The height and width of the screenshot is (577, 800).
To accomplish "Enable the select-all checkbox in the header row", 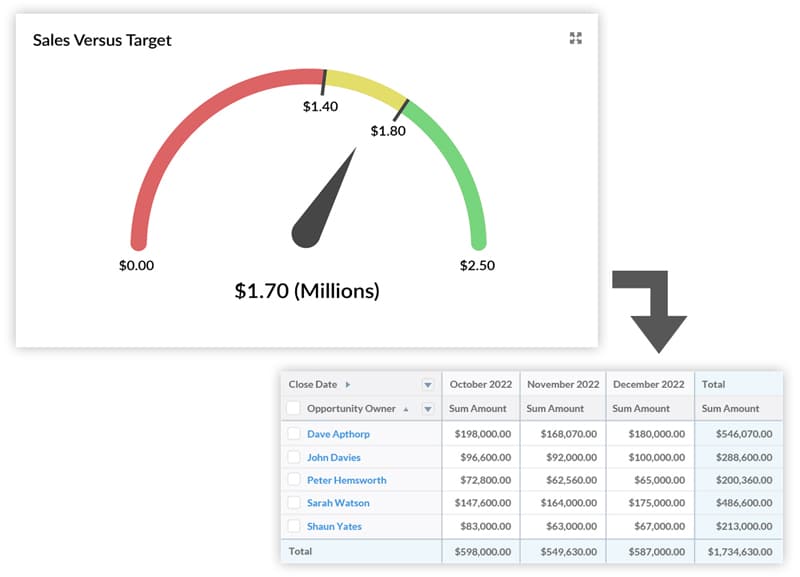I will [293, 407].
